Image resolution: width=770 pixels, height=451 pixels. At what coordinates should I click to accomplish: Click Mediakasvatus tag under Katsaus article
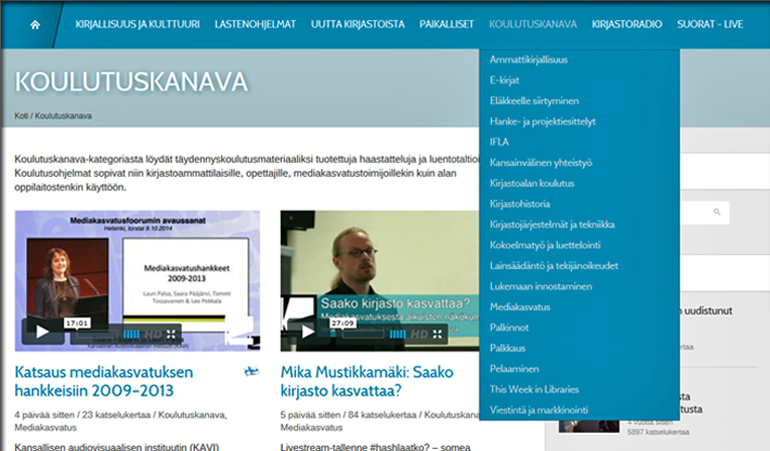click(45, 427)
